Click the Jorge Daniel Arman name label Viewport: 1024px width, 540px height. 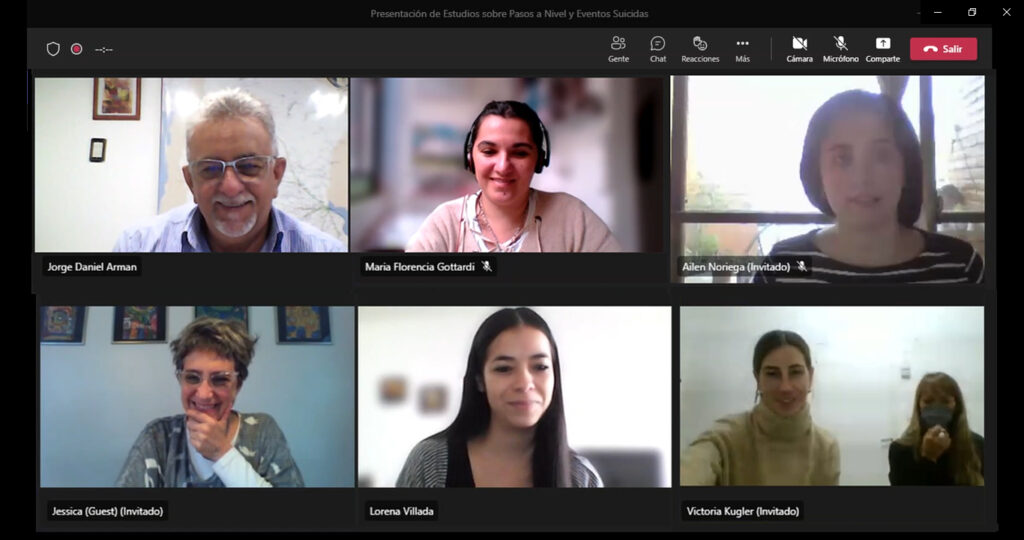click(92, 266)
